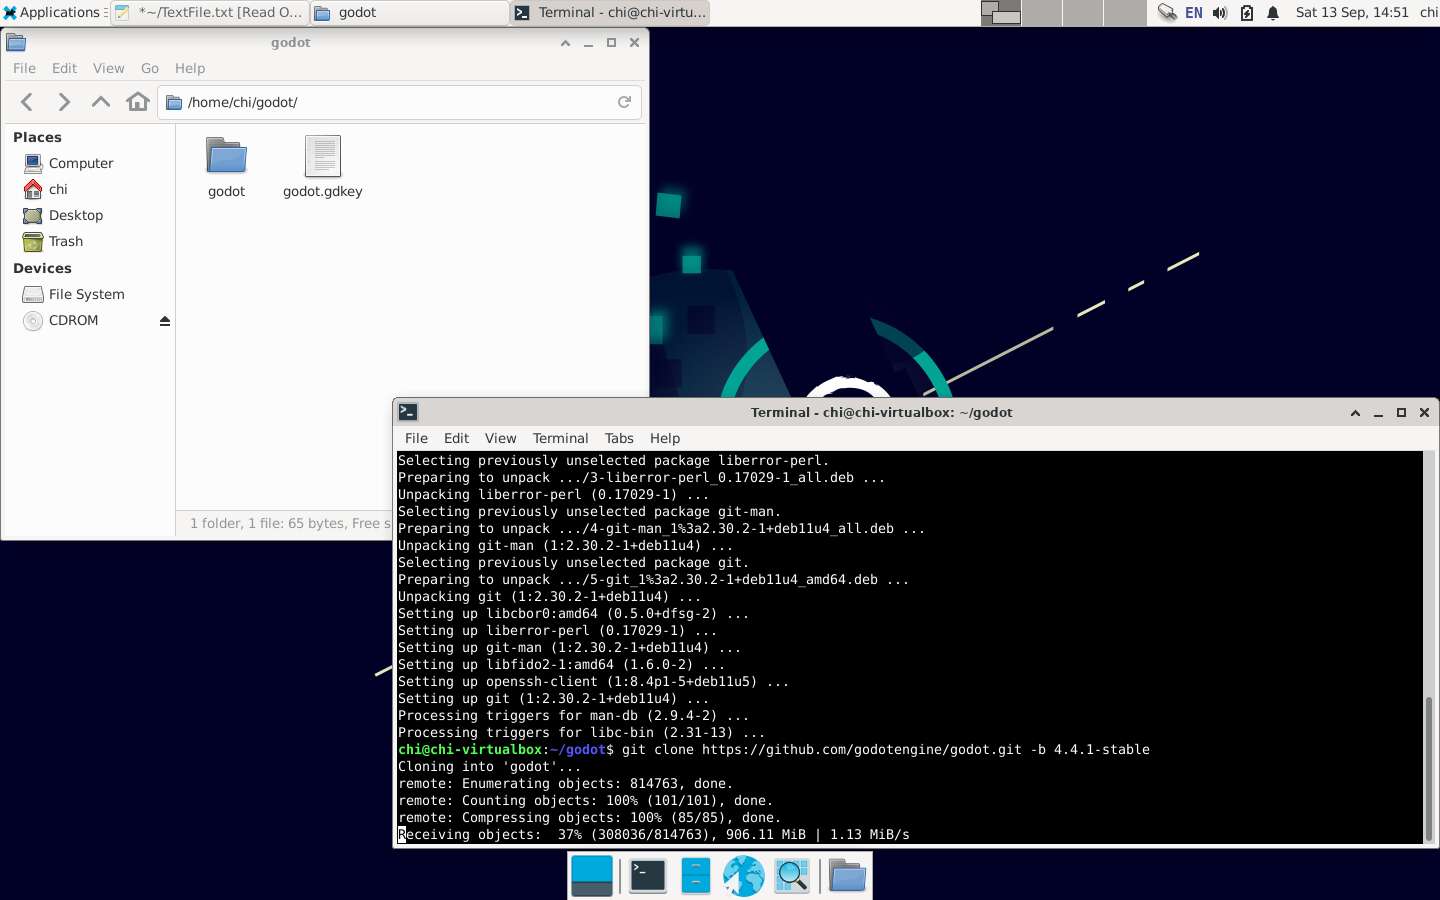Open the application finder magnifier in dock

(792, 876)
